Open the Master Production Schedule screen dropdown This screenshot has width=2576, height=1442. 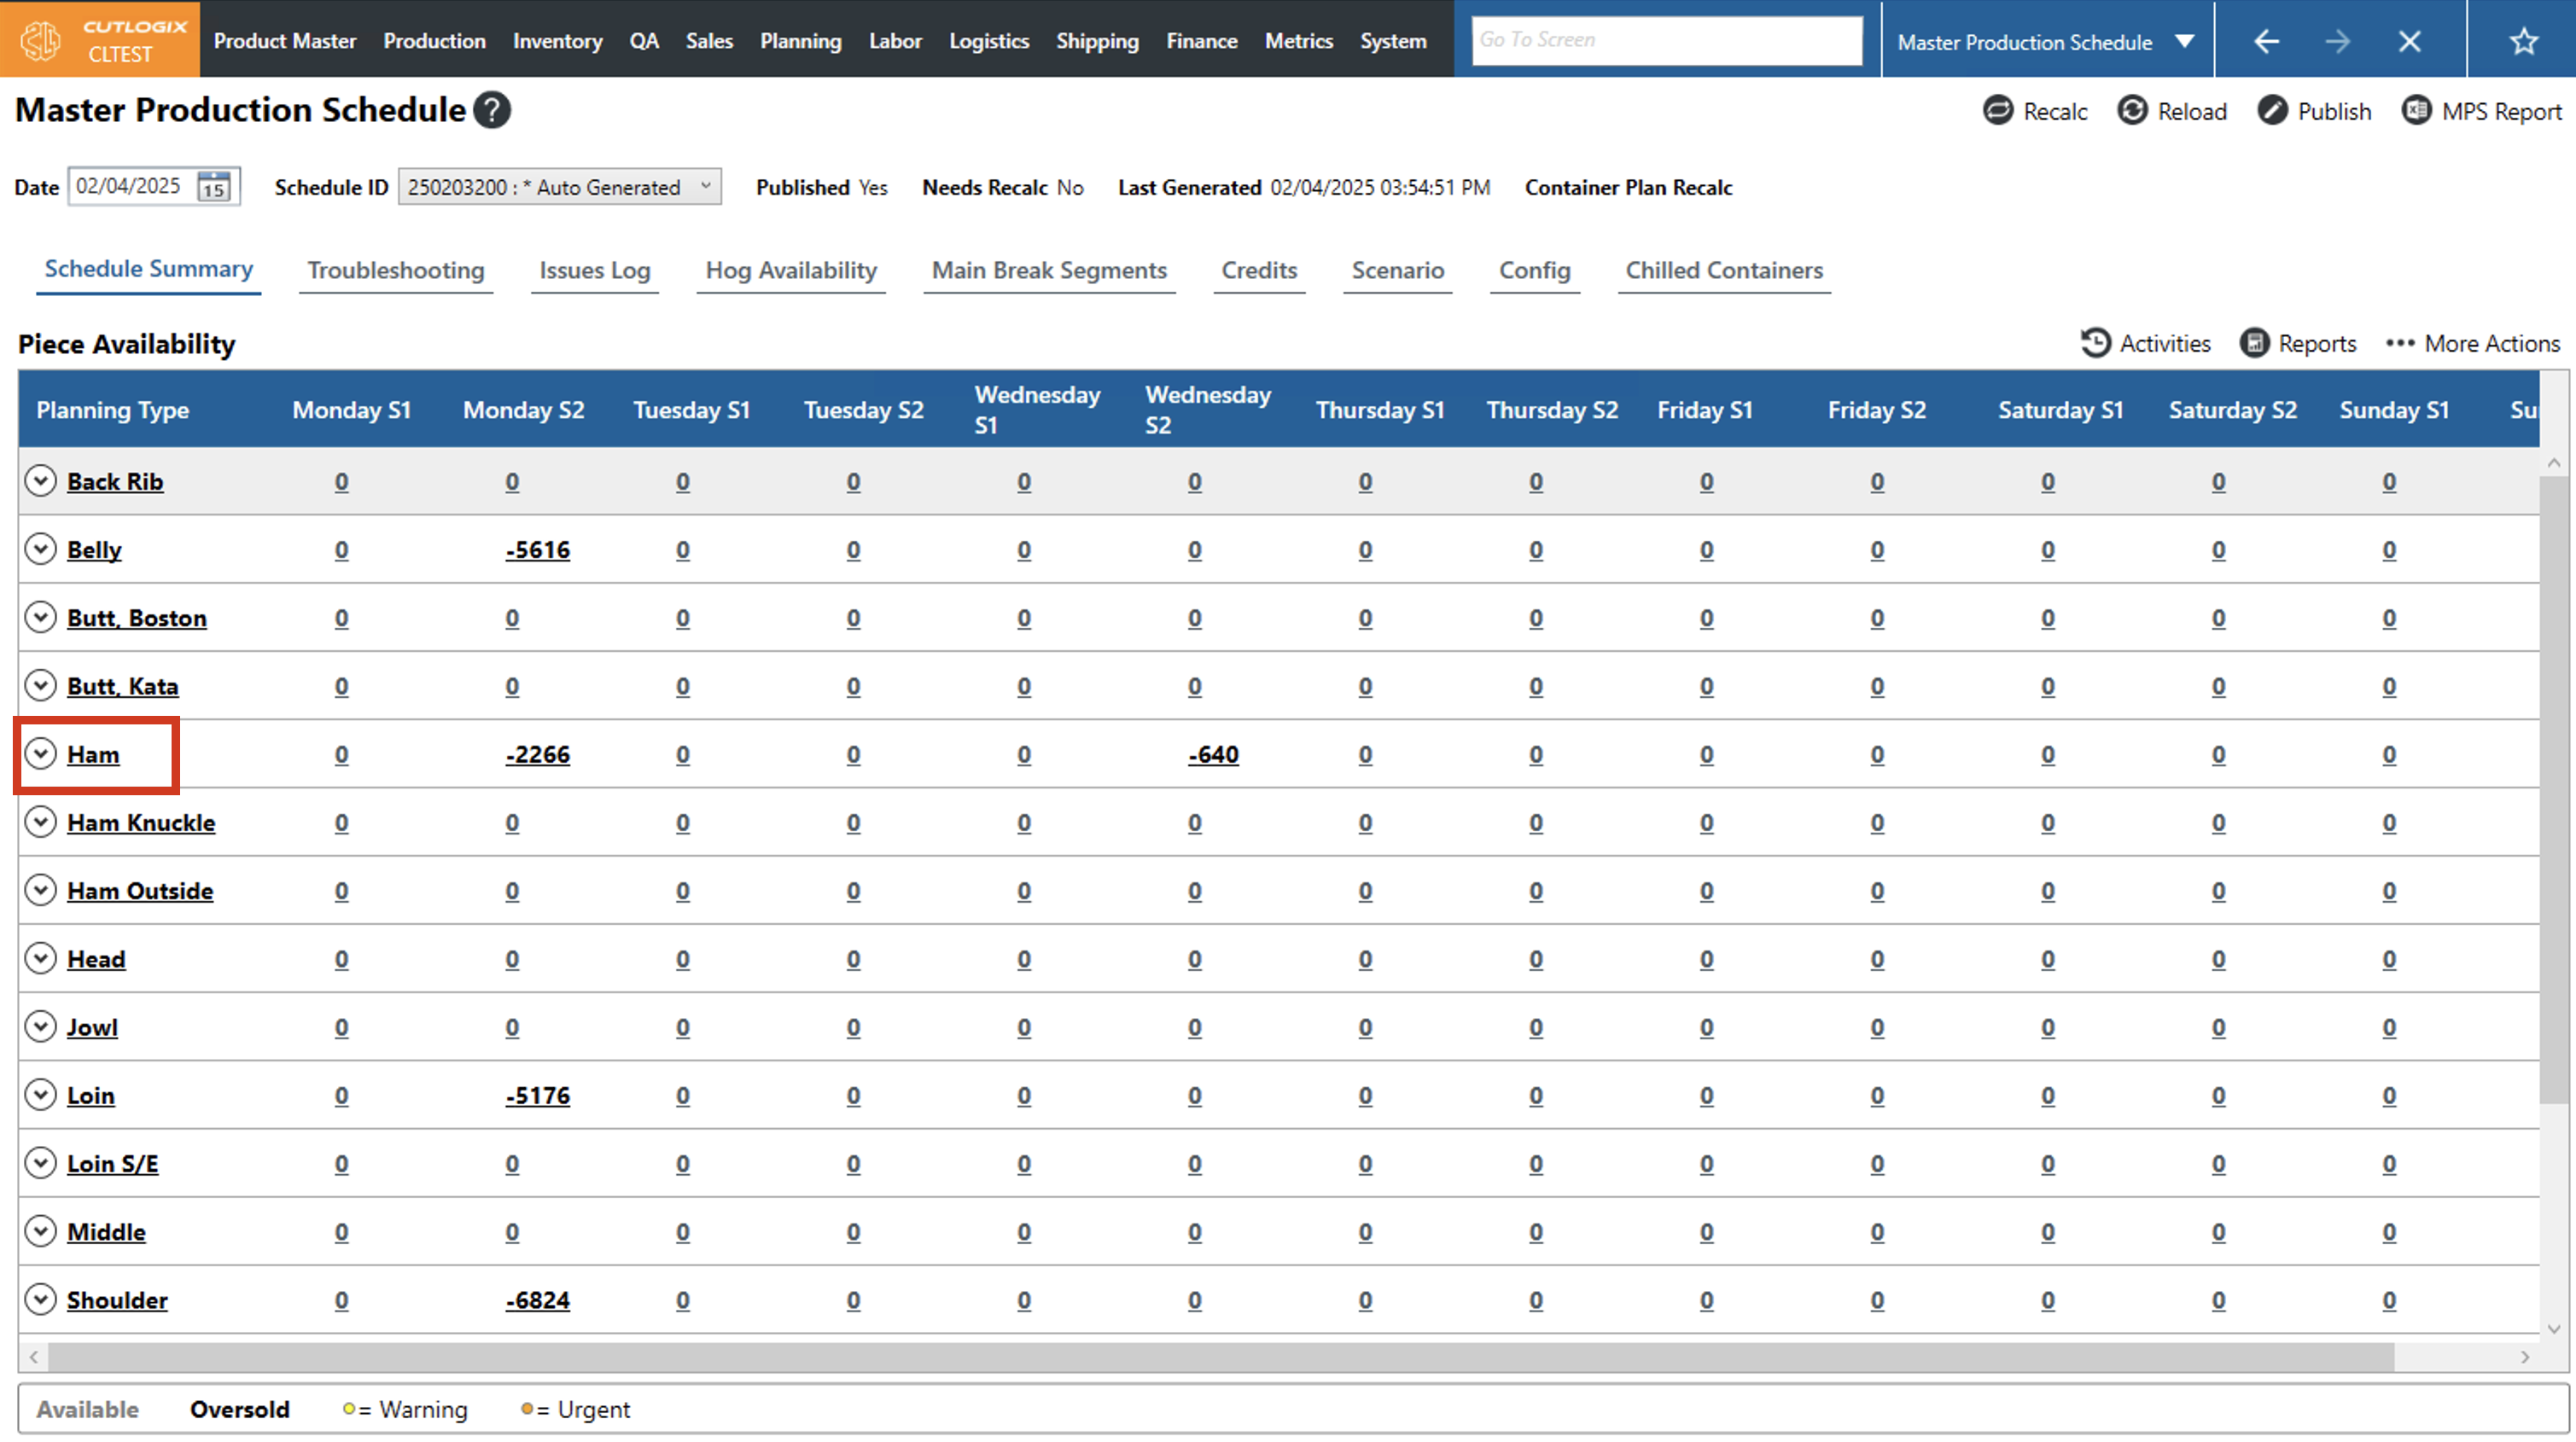click(2185, 41)
